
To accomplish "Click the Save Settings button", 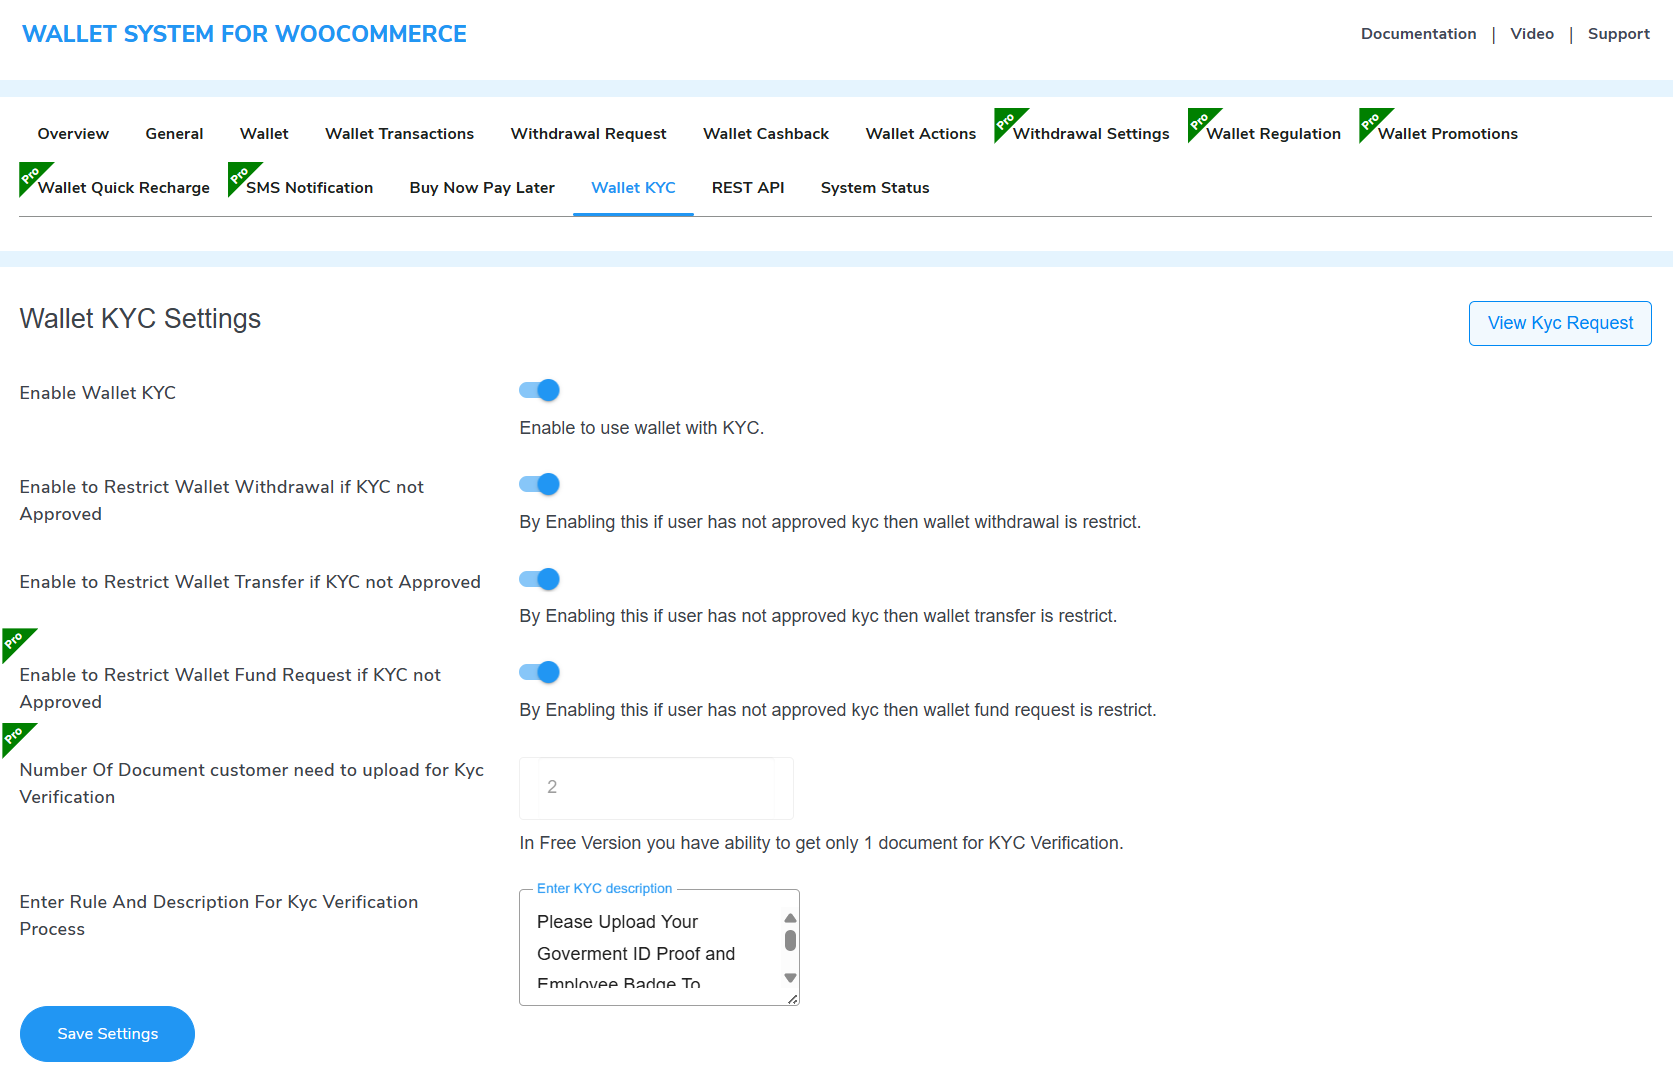I will [107, 1033].
